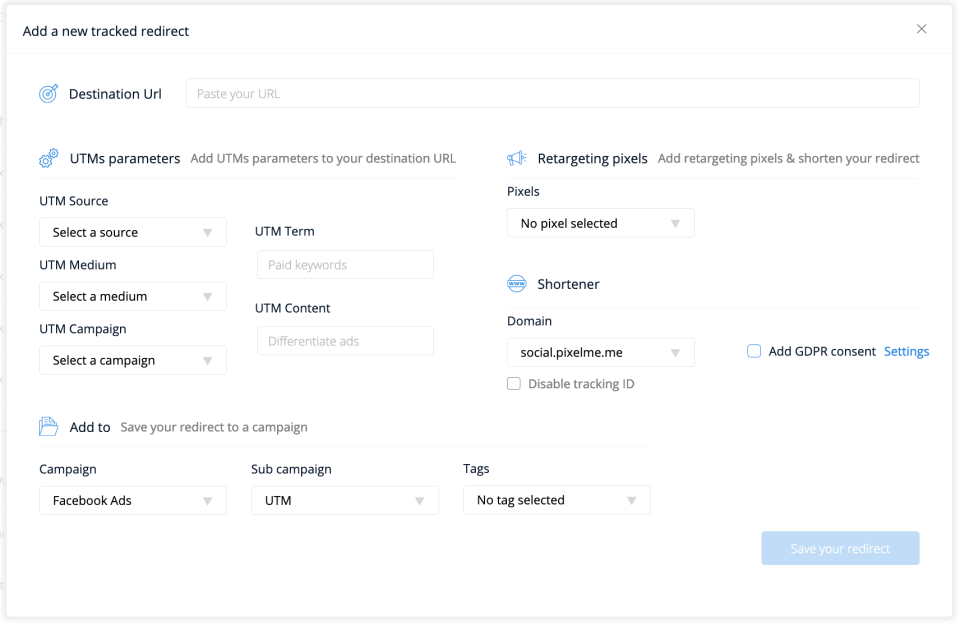Click the Shortener www globe icon
Viewport: 960px width, 625px height.
pyautogui.click(x=517, y=284)
